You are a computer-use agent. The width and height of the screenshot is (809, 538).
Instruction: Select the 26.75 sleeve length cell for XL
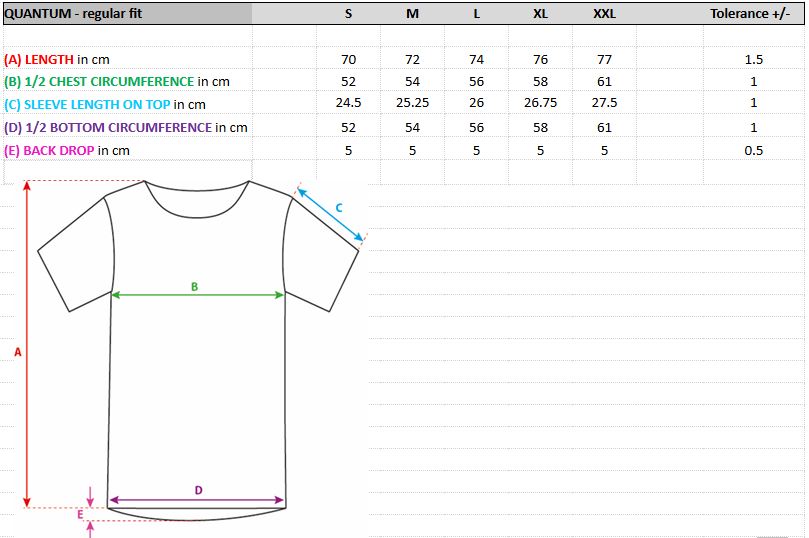point(540,104)
